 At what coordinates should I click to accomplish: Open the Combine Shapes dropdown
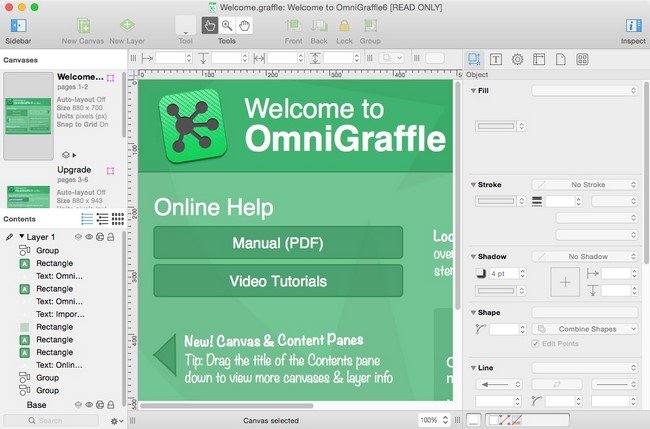coord(585,329)
